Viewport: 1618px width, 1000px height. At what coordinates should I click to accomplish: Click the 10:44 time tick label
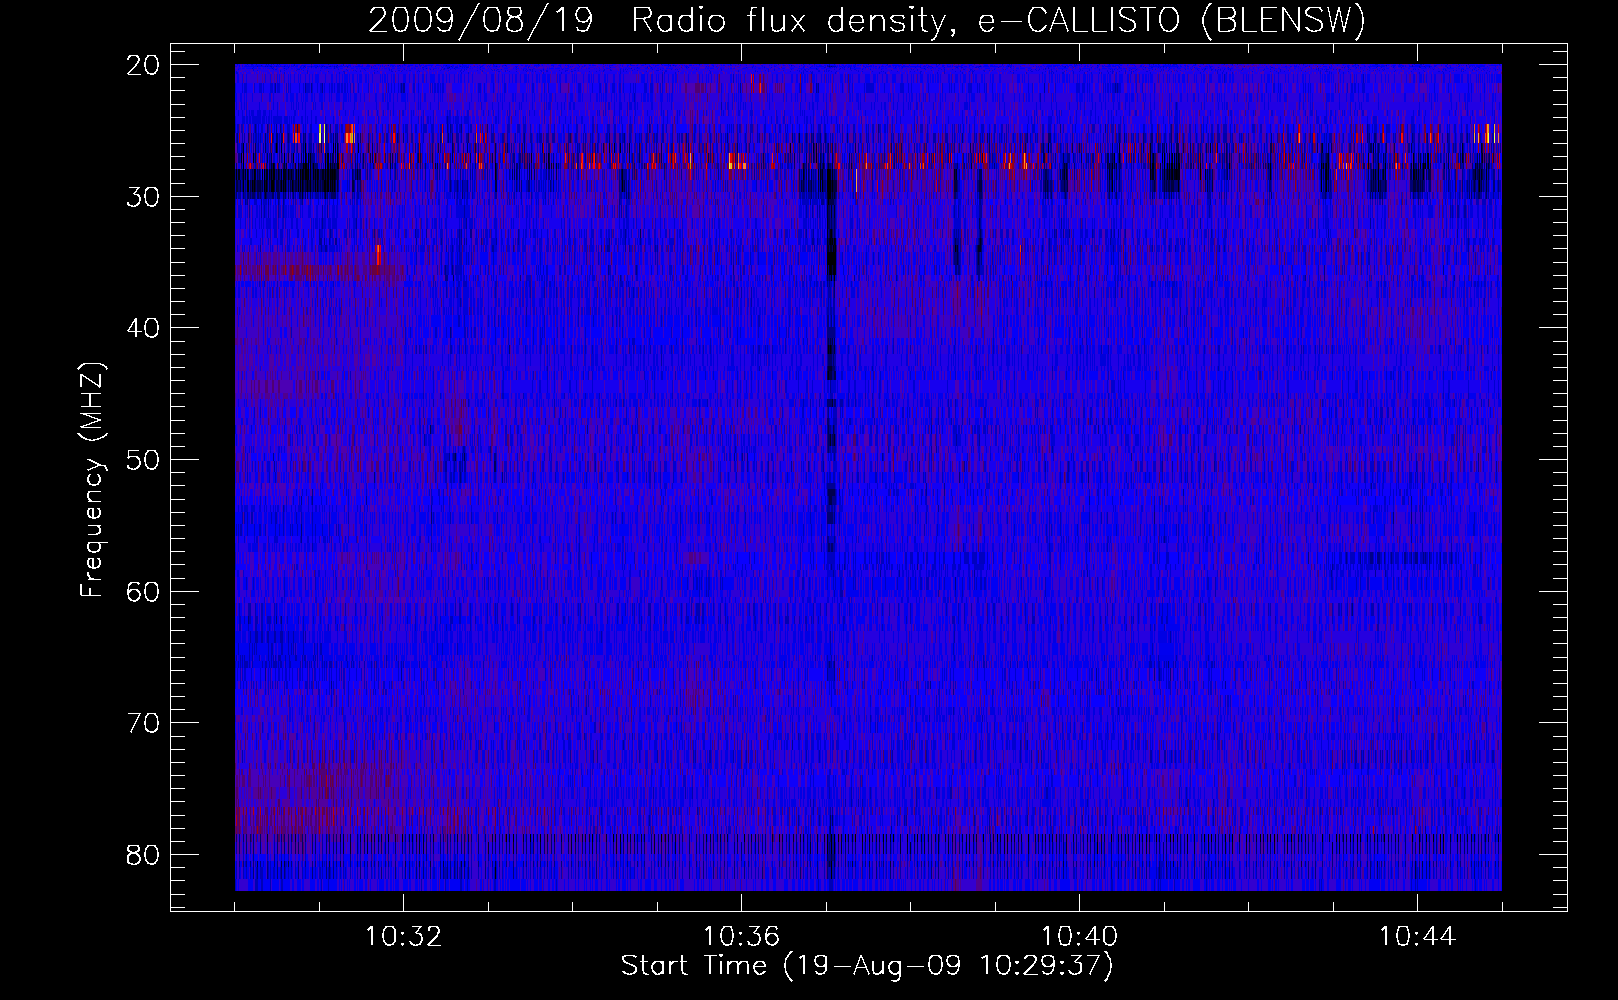[1417, 937]
